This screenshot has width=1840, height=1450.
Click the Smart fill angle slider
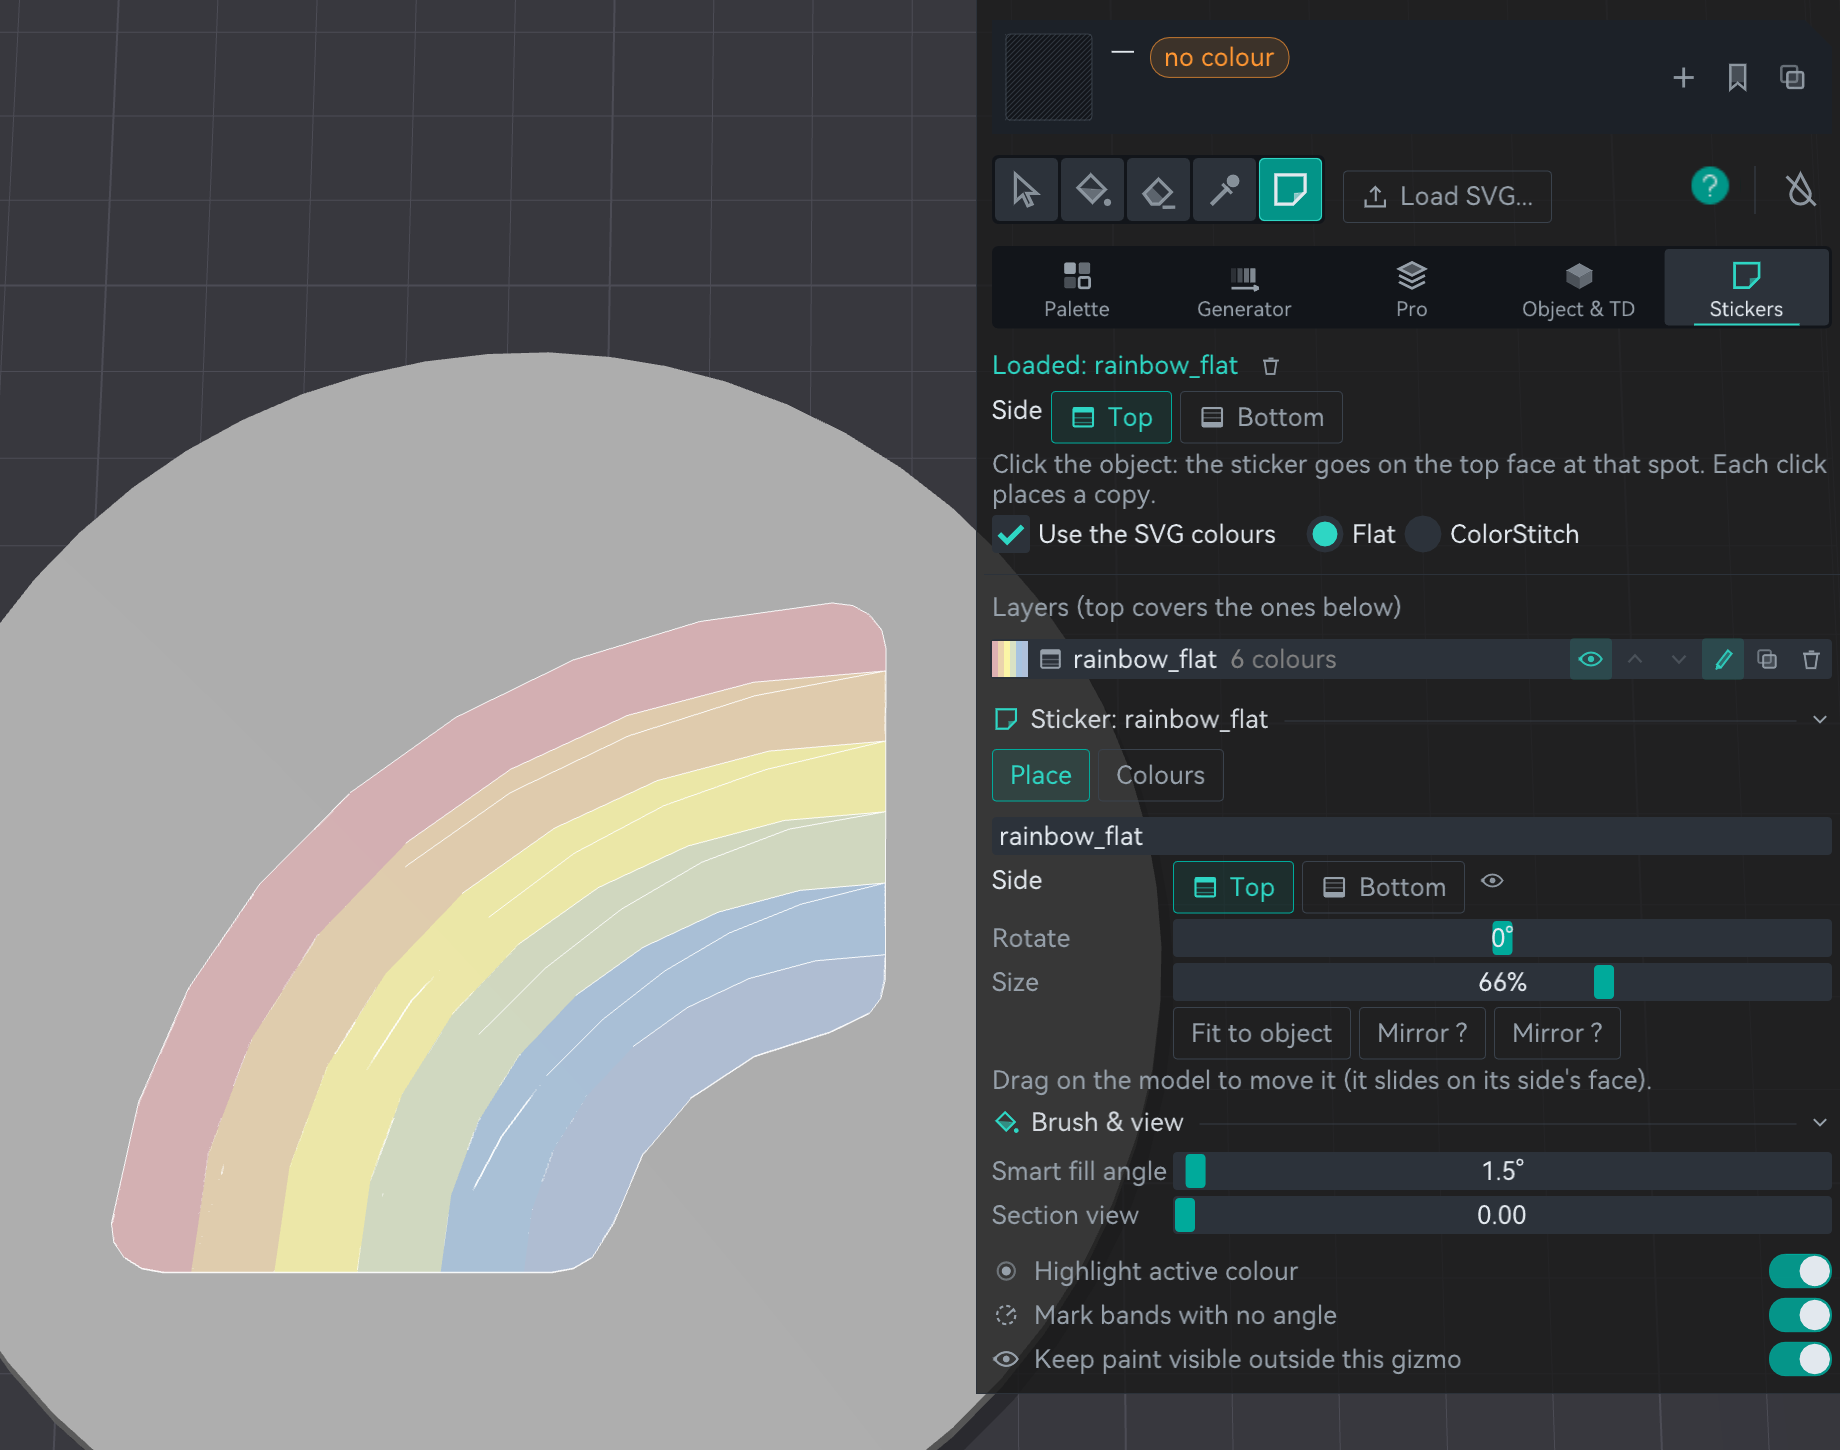tap(1502, 1171)
